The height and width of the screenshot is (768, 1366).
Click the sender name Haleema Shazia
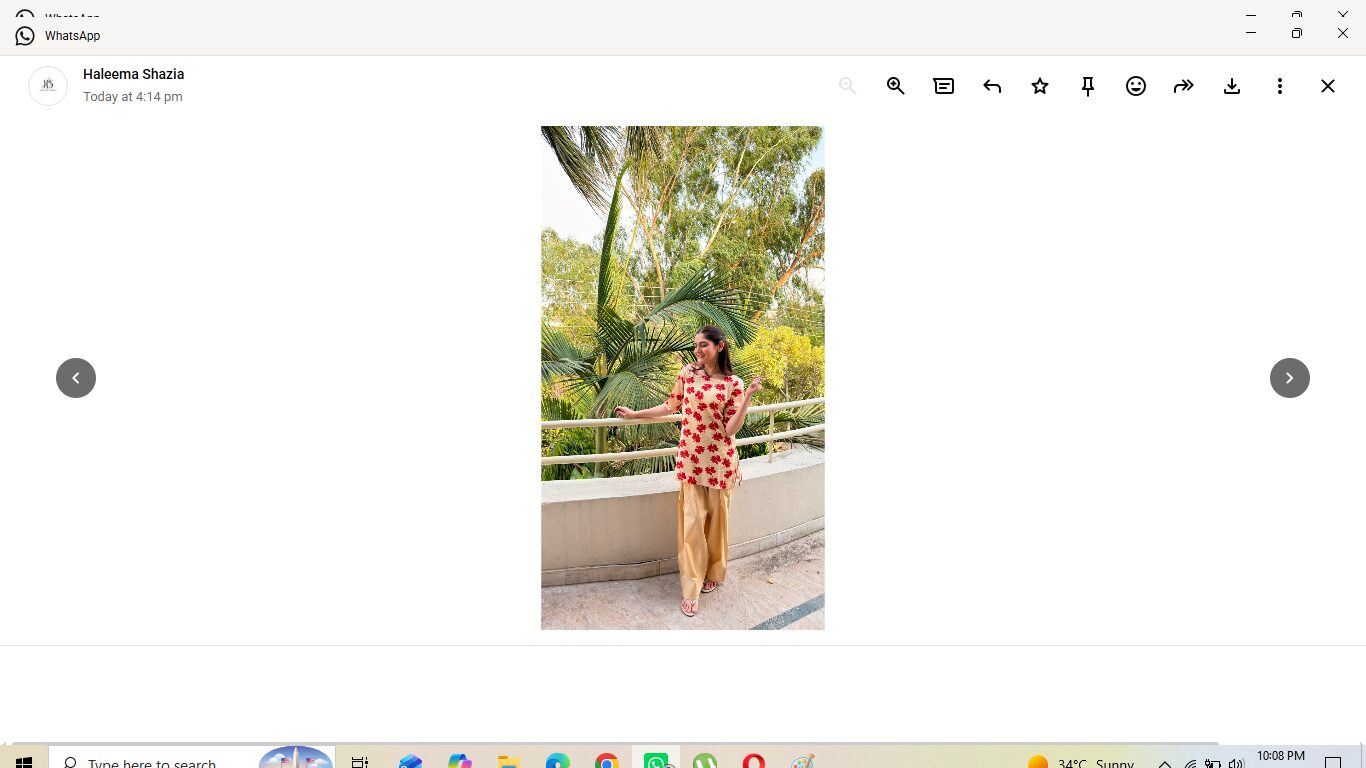(133, 74)
